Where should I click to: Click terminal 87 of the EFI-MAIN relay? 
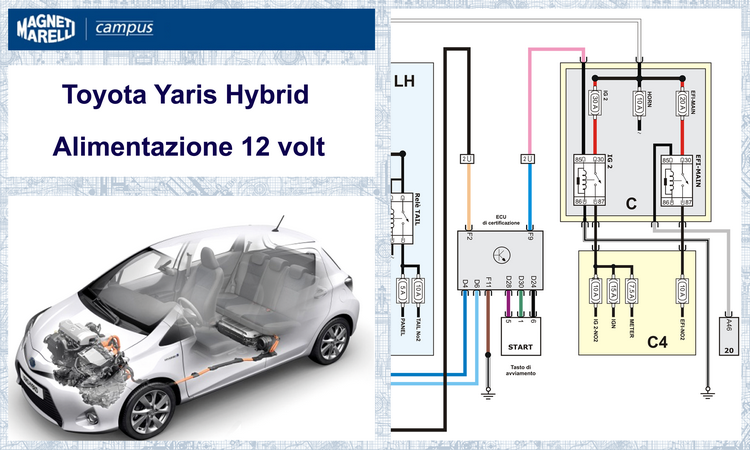(686, 203)
